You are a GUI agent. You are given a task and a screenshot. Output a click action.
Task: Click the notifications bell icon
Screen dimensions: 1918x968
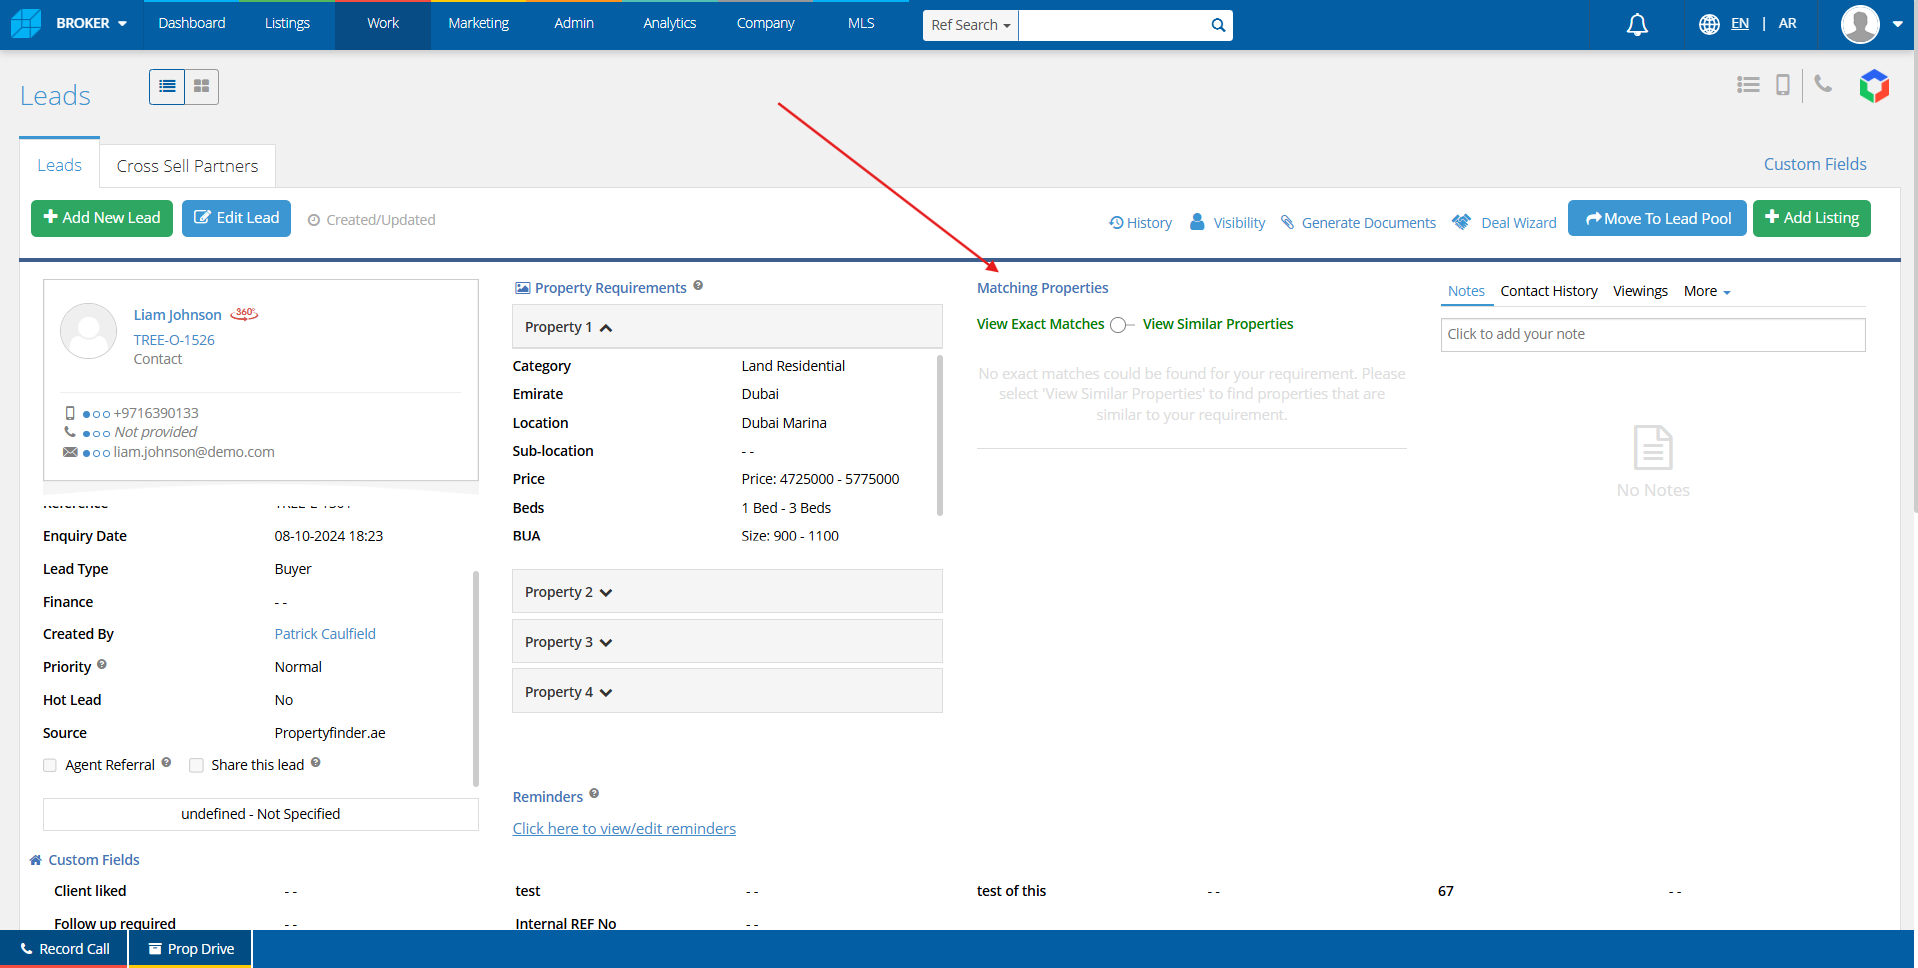click(x=1637, y=25)
